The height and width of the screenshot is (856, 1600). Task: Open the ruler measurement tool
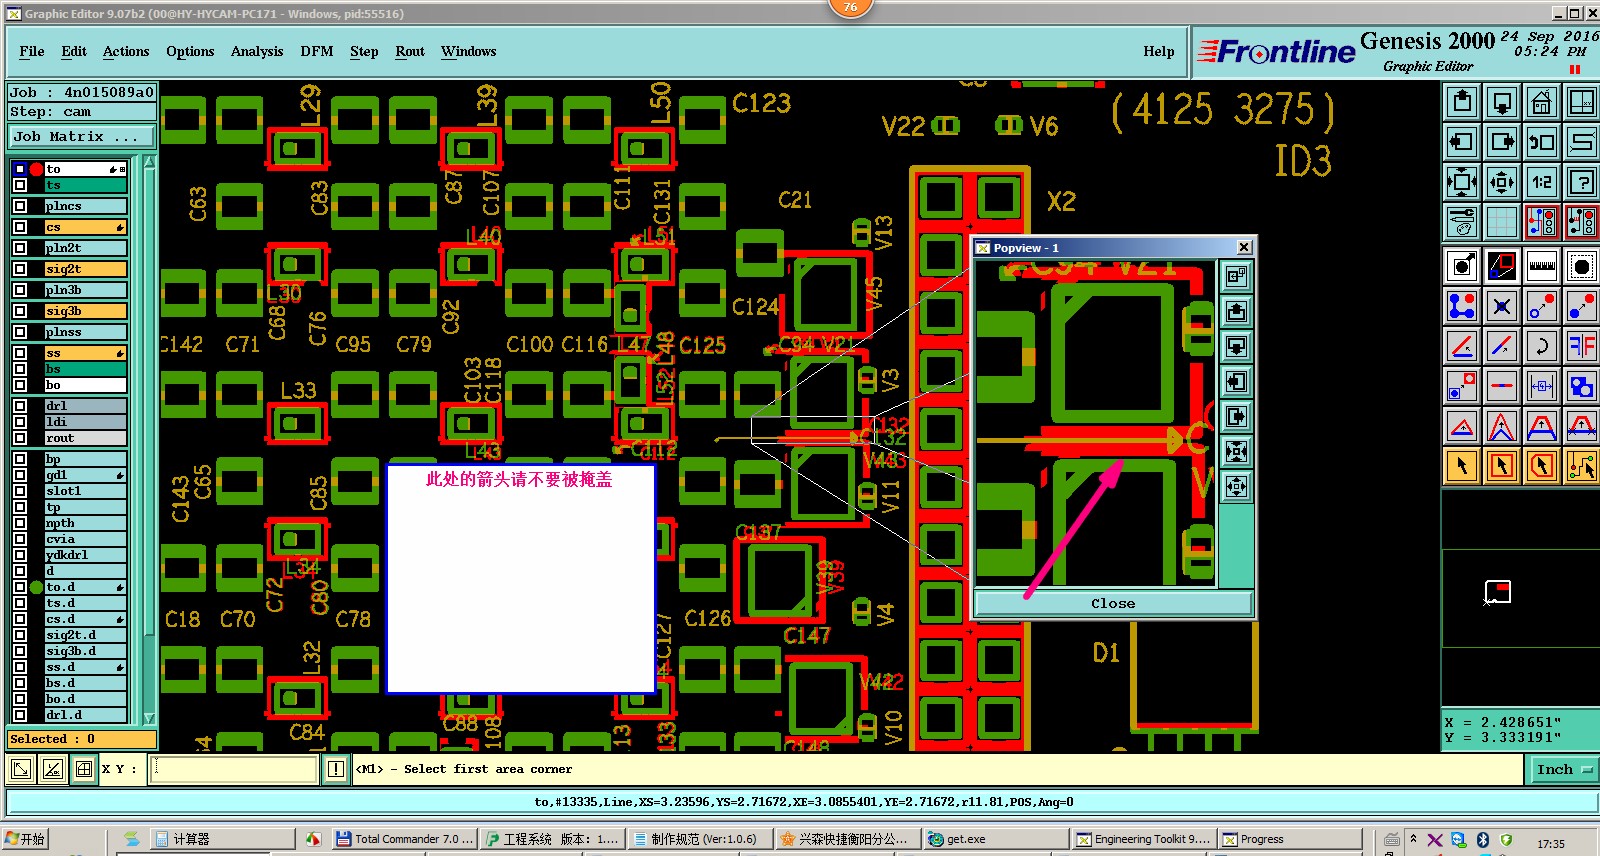coord(1542,266)
